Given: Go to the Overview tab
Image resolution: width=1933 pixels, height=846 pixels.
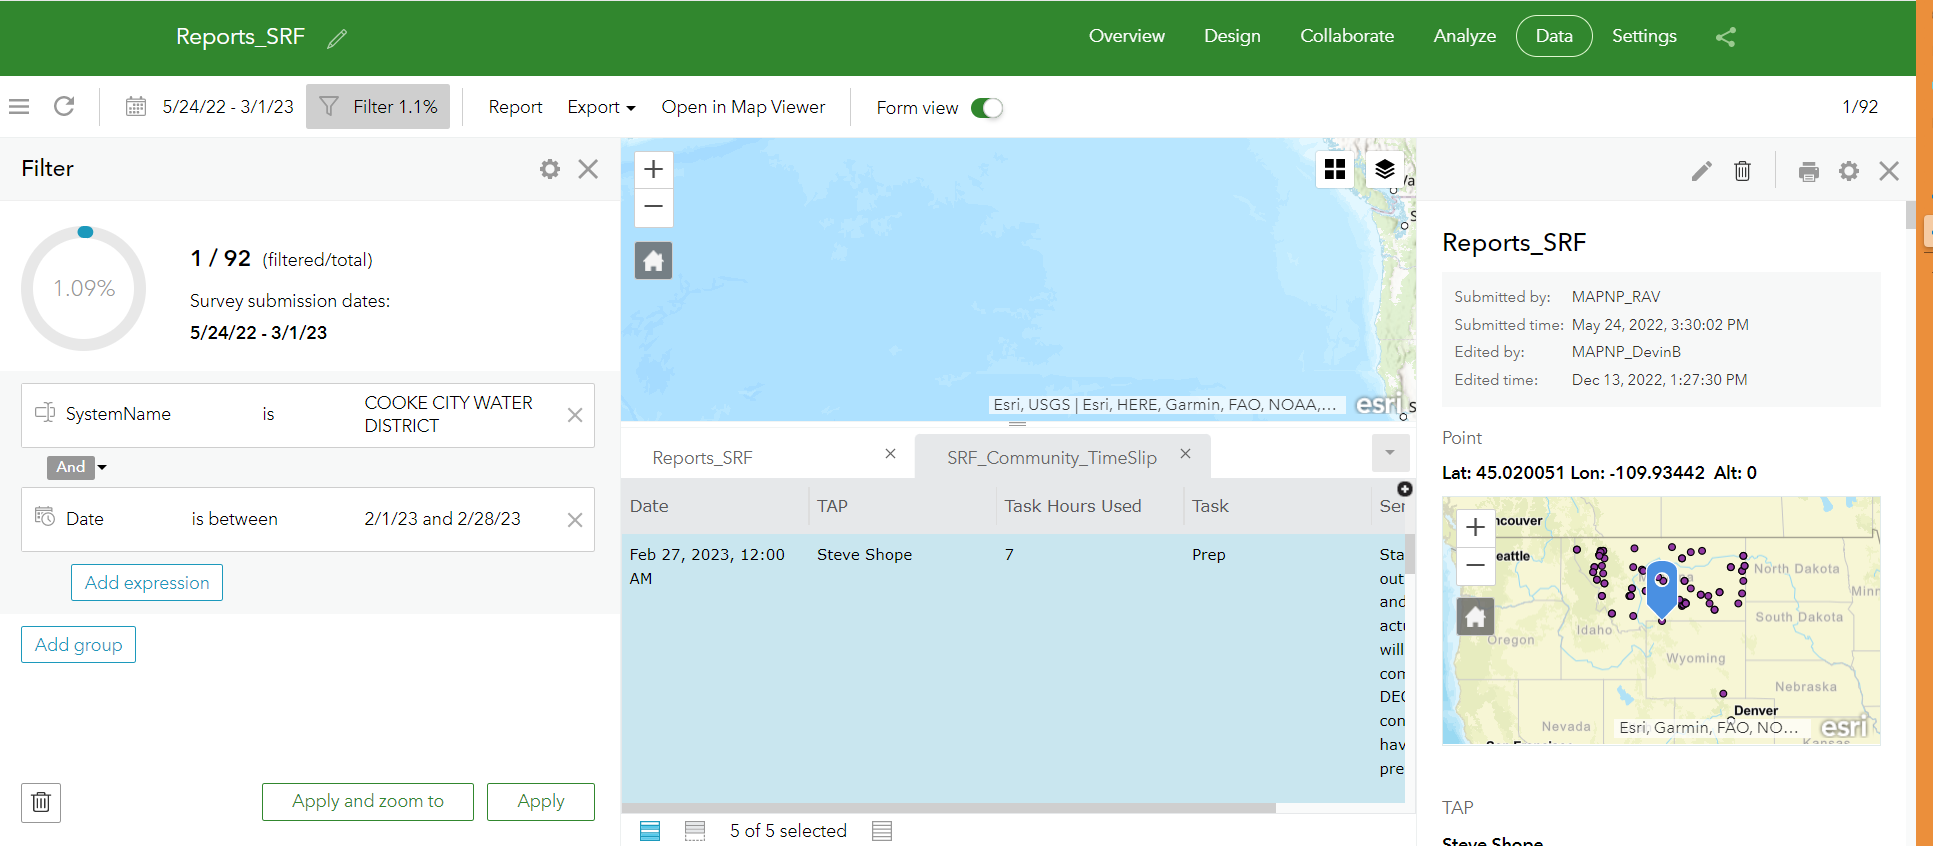Looking at the screenshot, I should 1127,36.
